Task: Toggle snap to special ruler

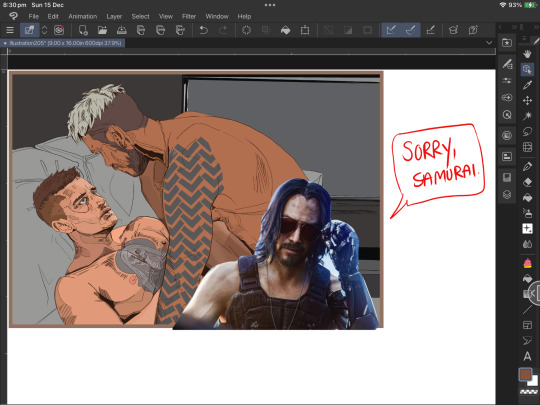Action: coord(411,30)
